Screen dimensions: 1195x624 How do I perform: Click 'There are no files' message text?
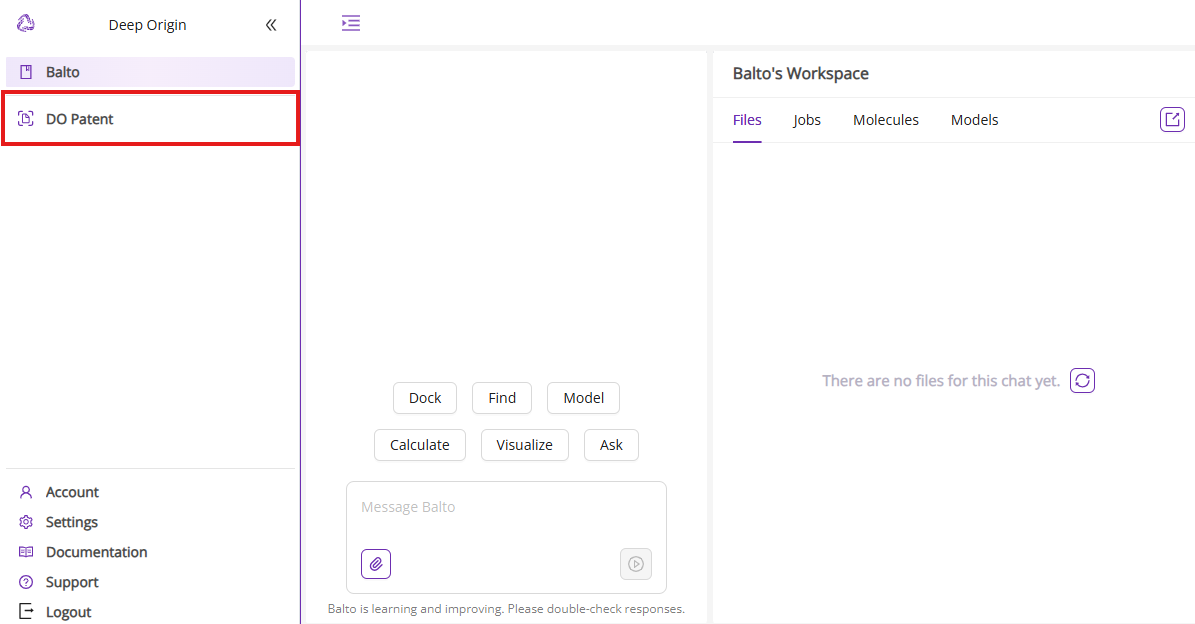[x=940, y=381]
